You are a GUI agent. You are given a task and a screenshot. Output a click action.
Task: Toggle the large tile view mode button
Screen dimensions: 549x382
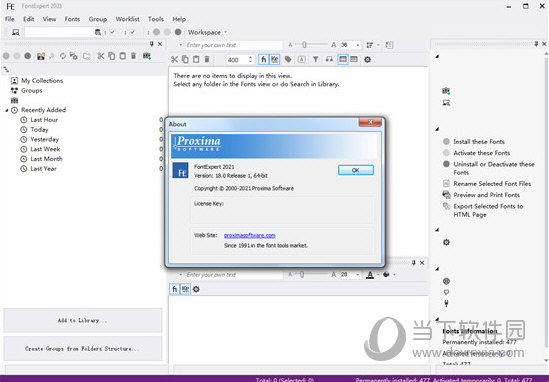(x=343, y=60)
